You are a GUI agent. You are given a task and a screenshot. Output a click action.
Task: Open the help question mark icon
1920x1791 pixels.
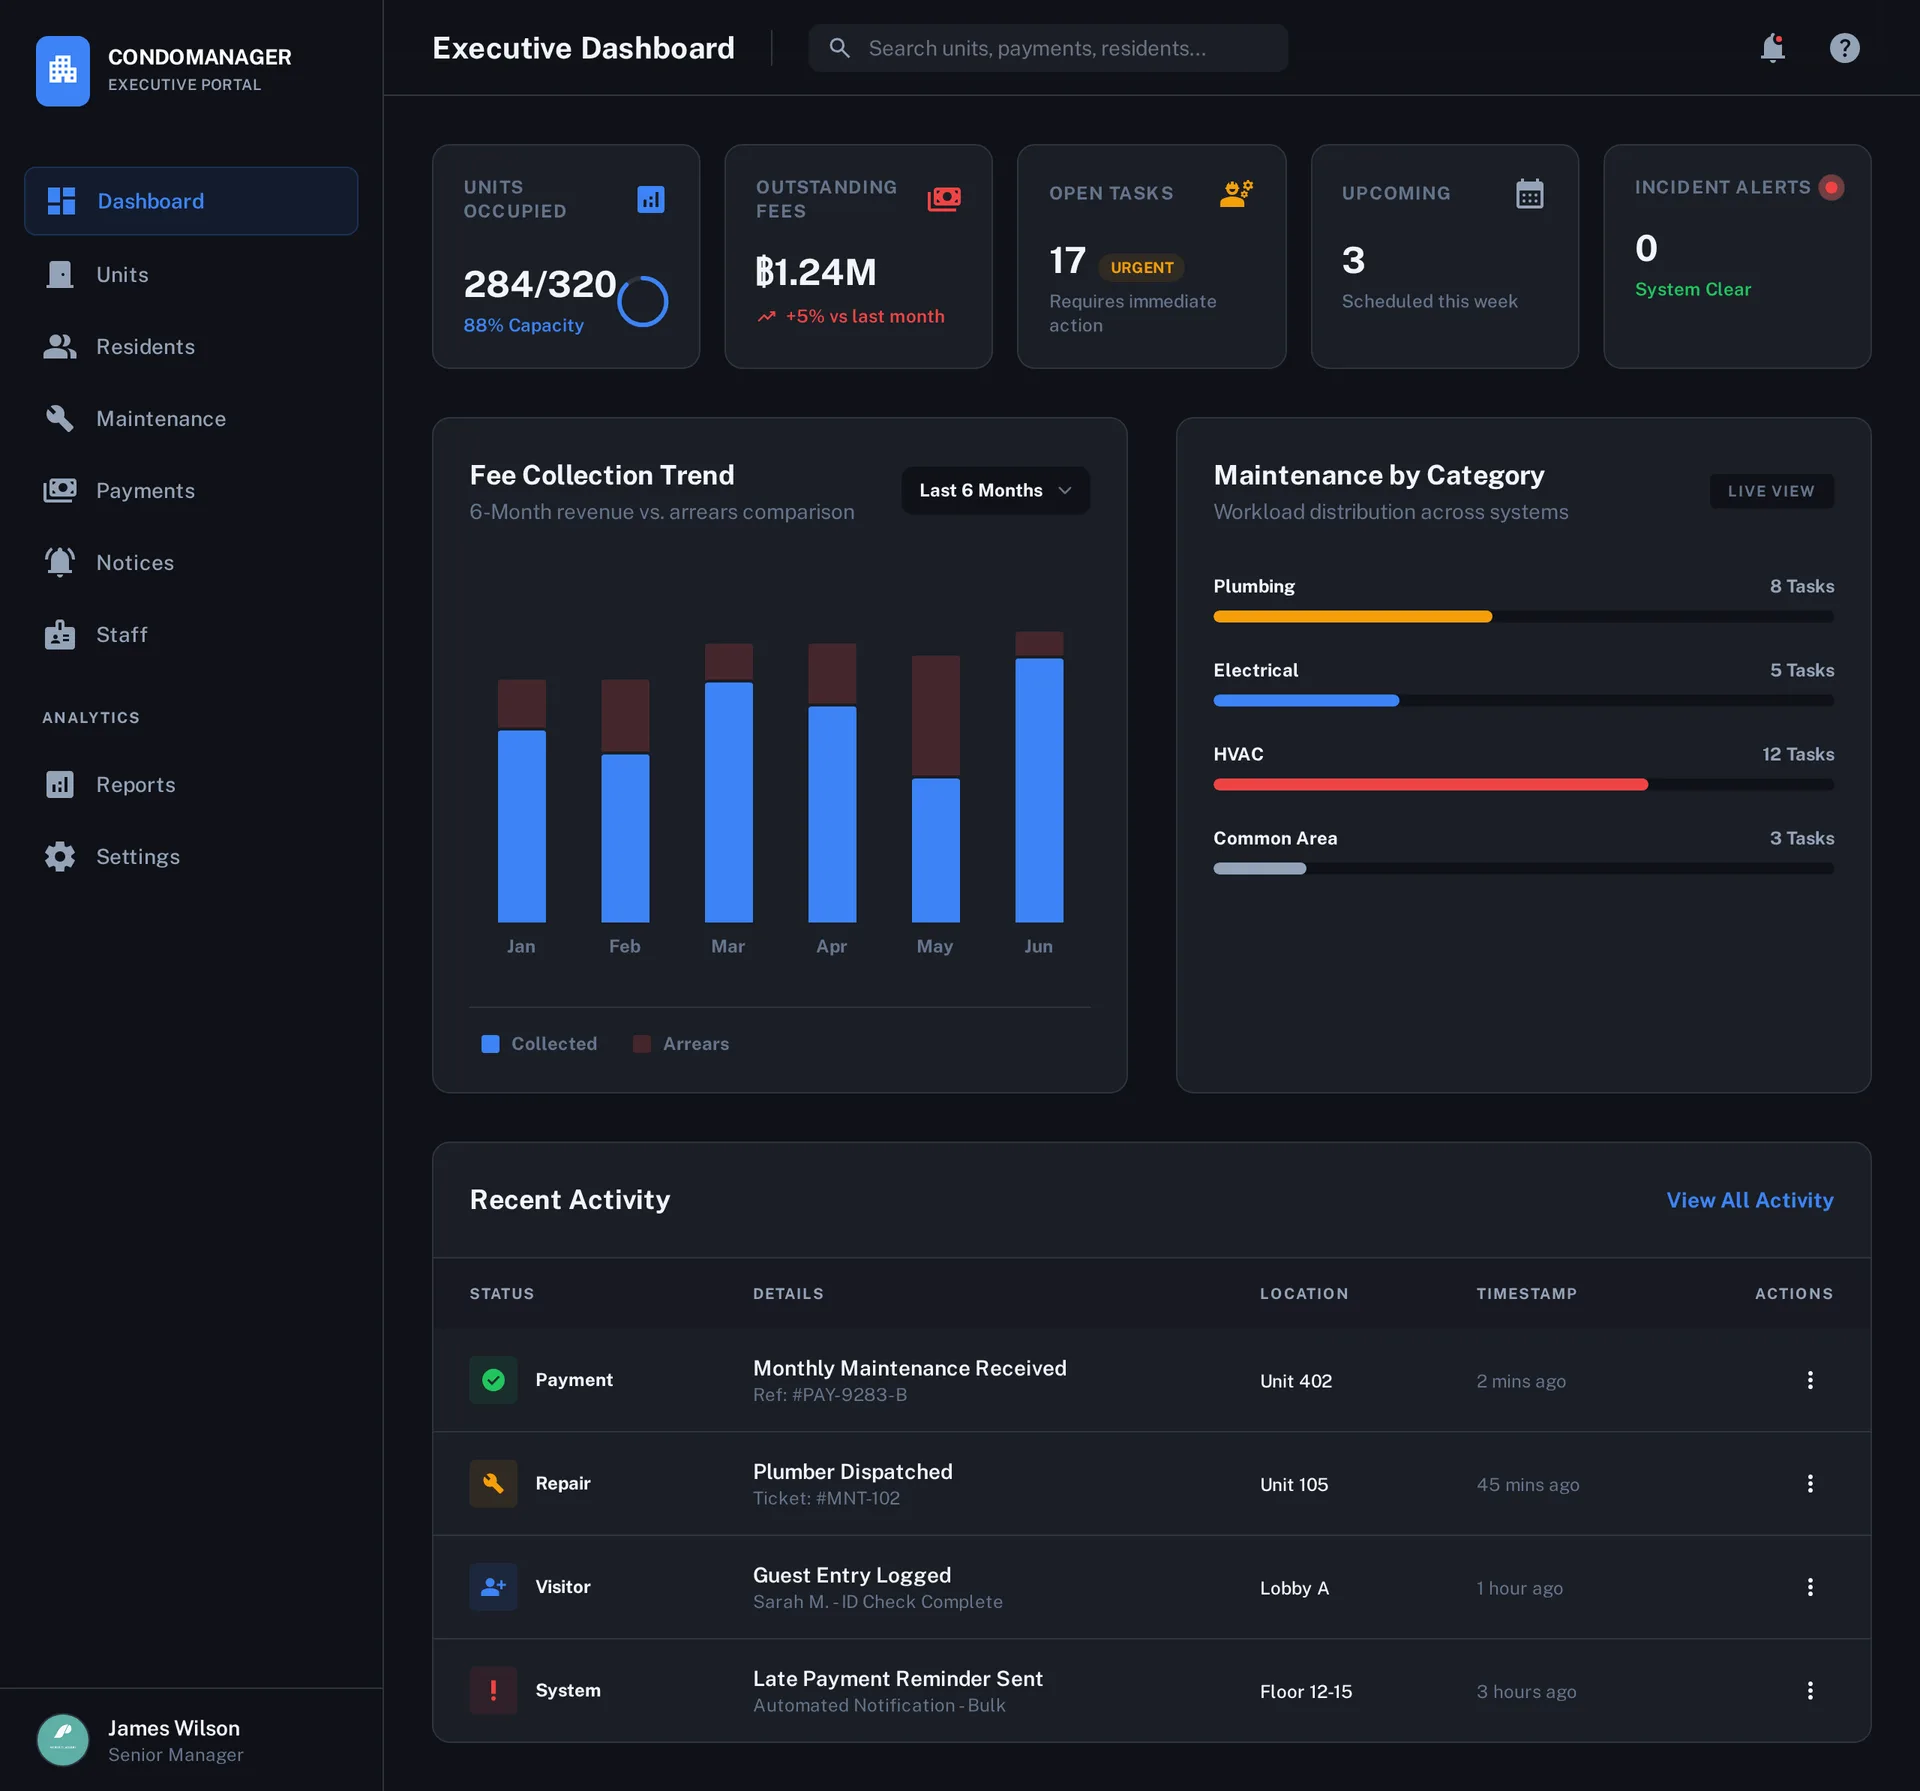pos(1845,47)
